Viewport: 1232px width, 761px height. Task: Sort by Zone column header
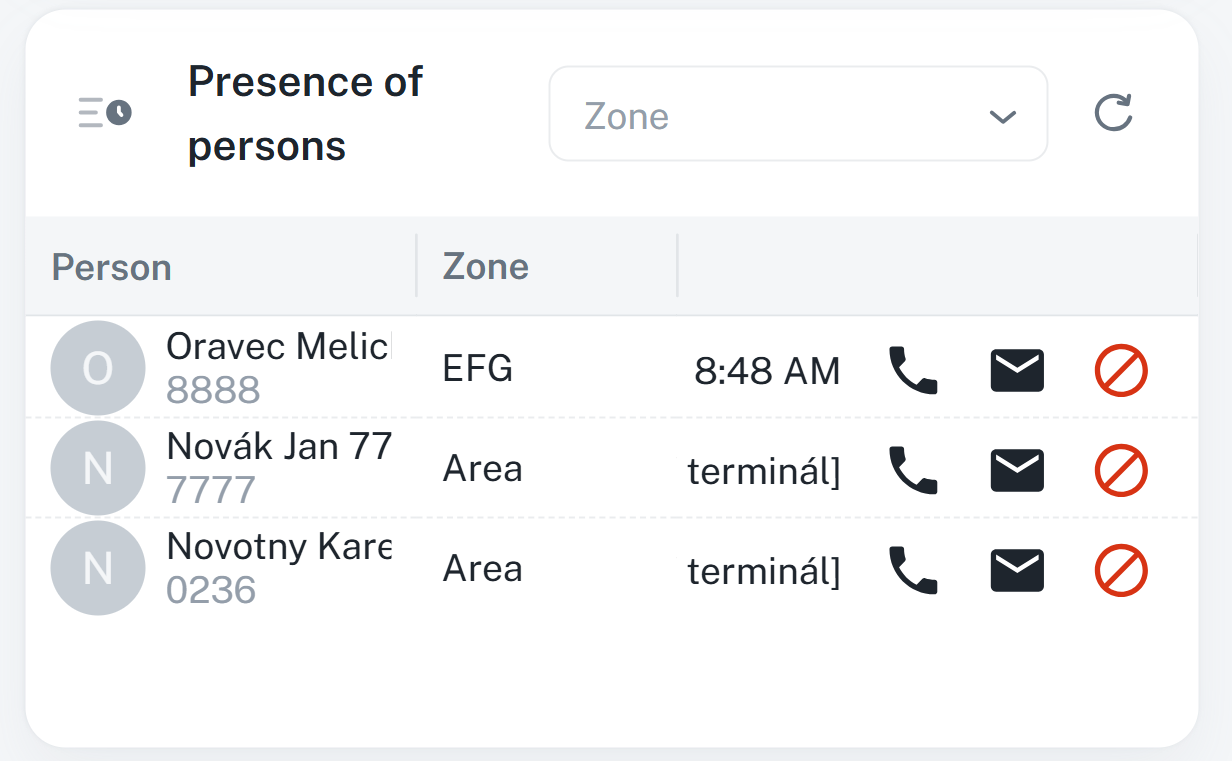click(486, 267)
